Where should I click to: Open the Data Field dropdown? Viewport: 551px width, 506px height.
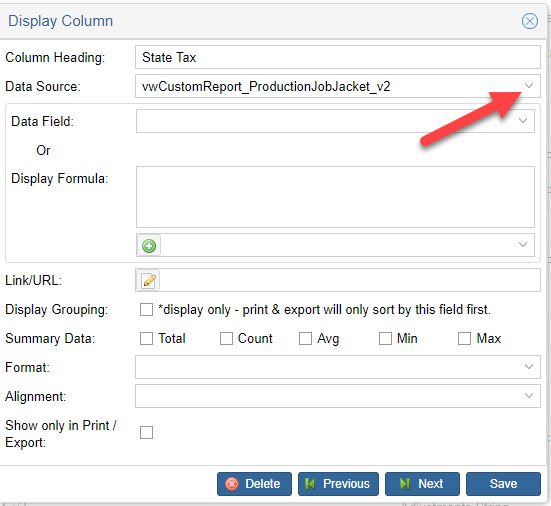click(x=523, y=121)
